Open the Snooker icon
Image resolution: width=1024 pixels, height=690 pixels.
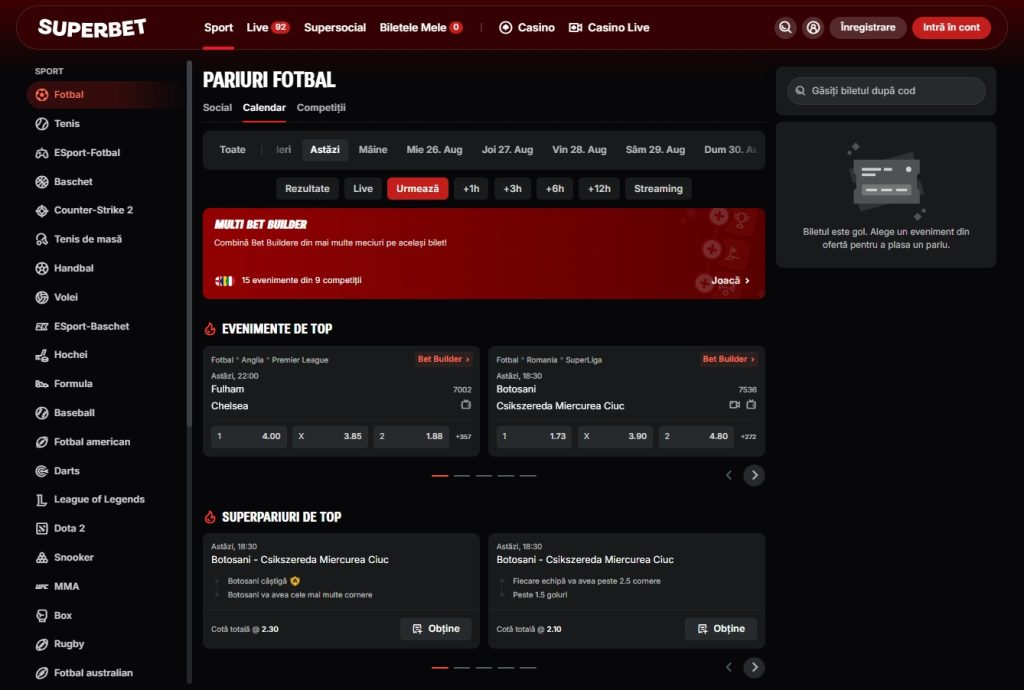pos(42,557)
